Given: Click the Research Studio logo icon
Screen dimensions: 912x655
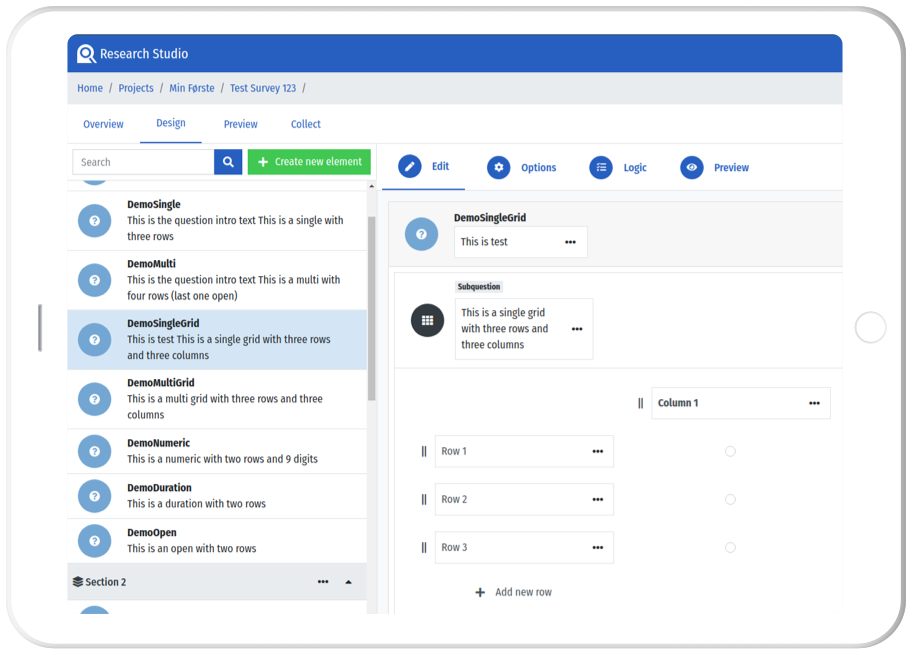Looking at the screenshot, I should click(86, 54).
